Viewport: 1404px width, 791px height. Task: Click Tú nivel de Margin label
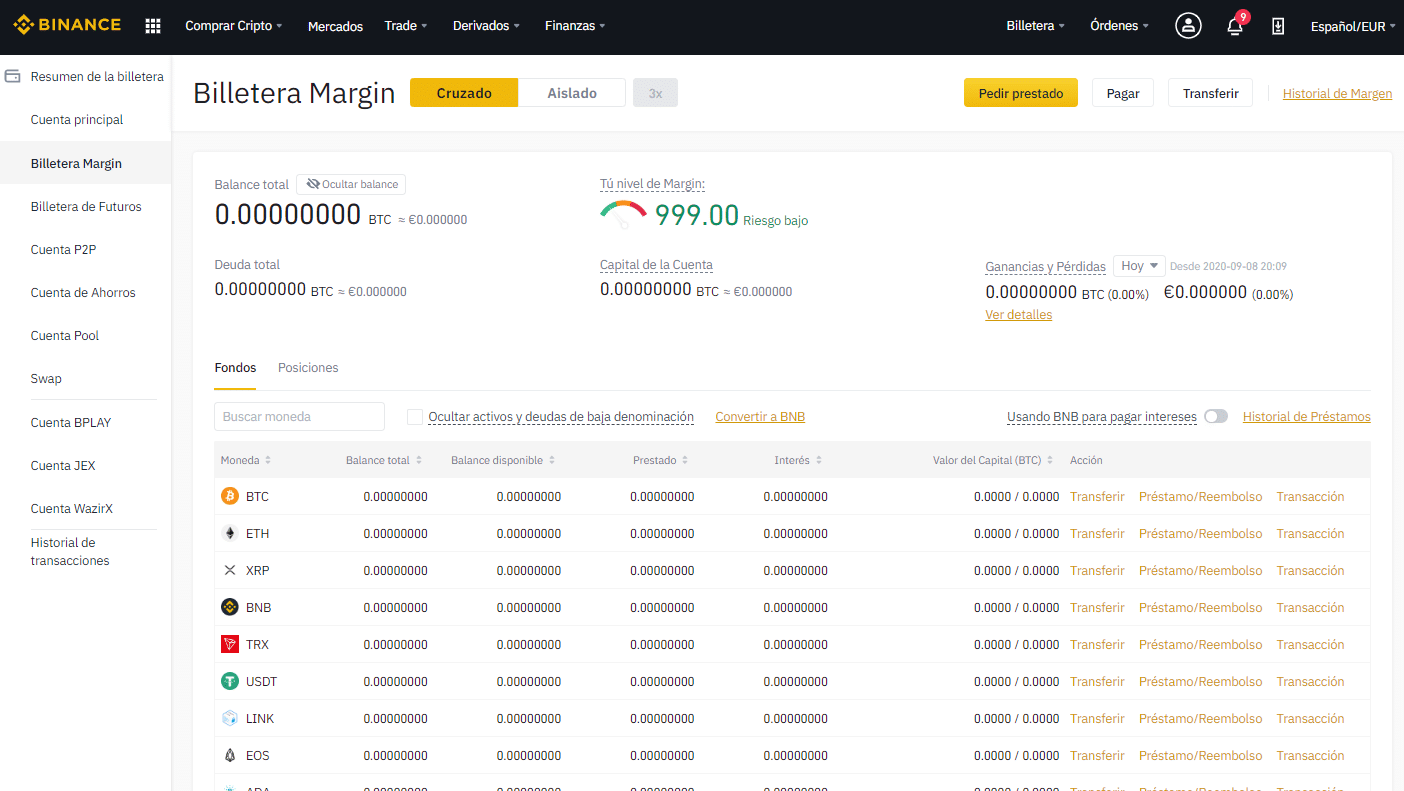tap(652, 184)
